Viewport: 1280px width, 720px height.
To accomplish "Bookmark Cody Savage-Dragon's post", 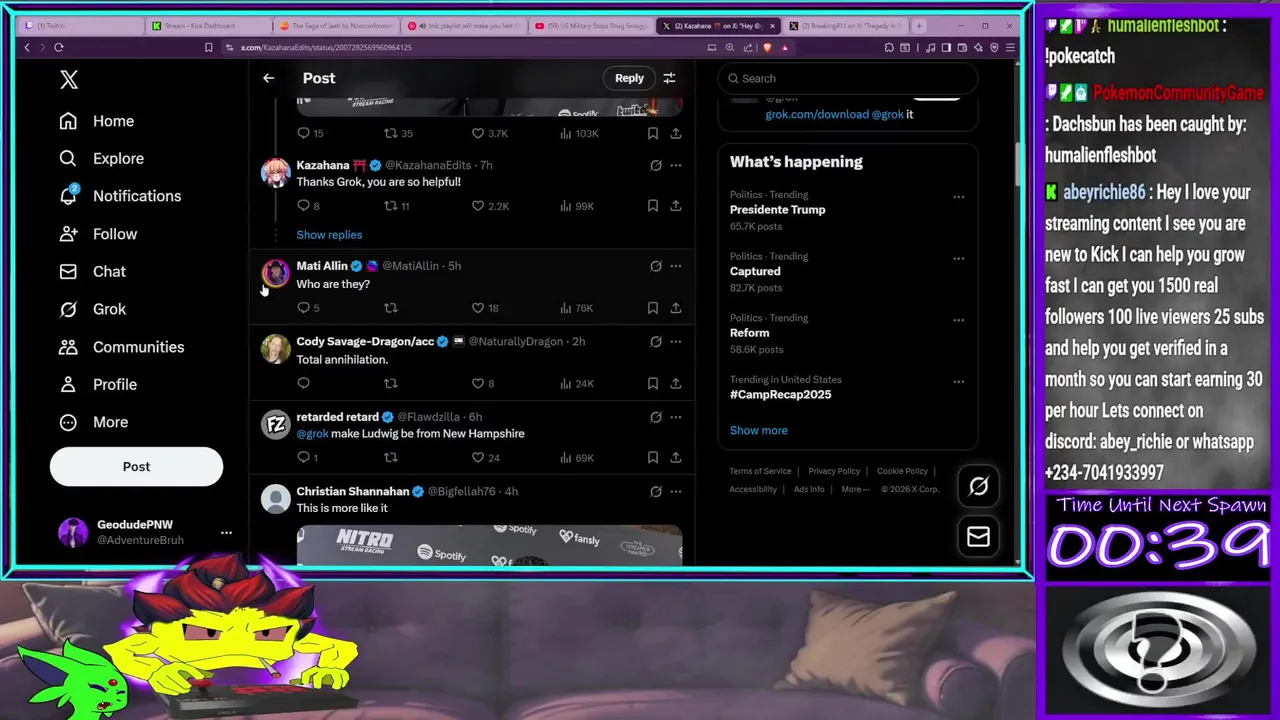I will point(652,383).
